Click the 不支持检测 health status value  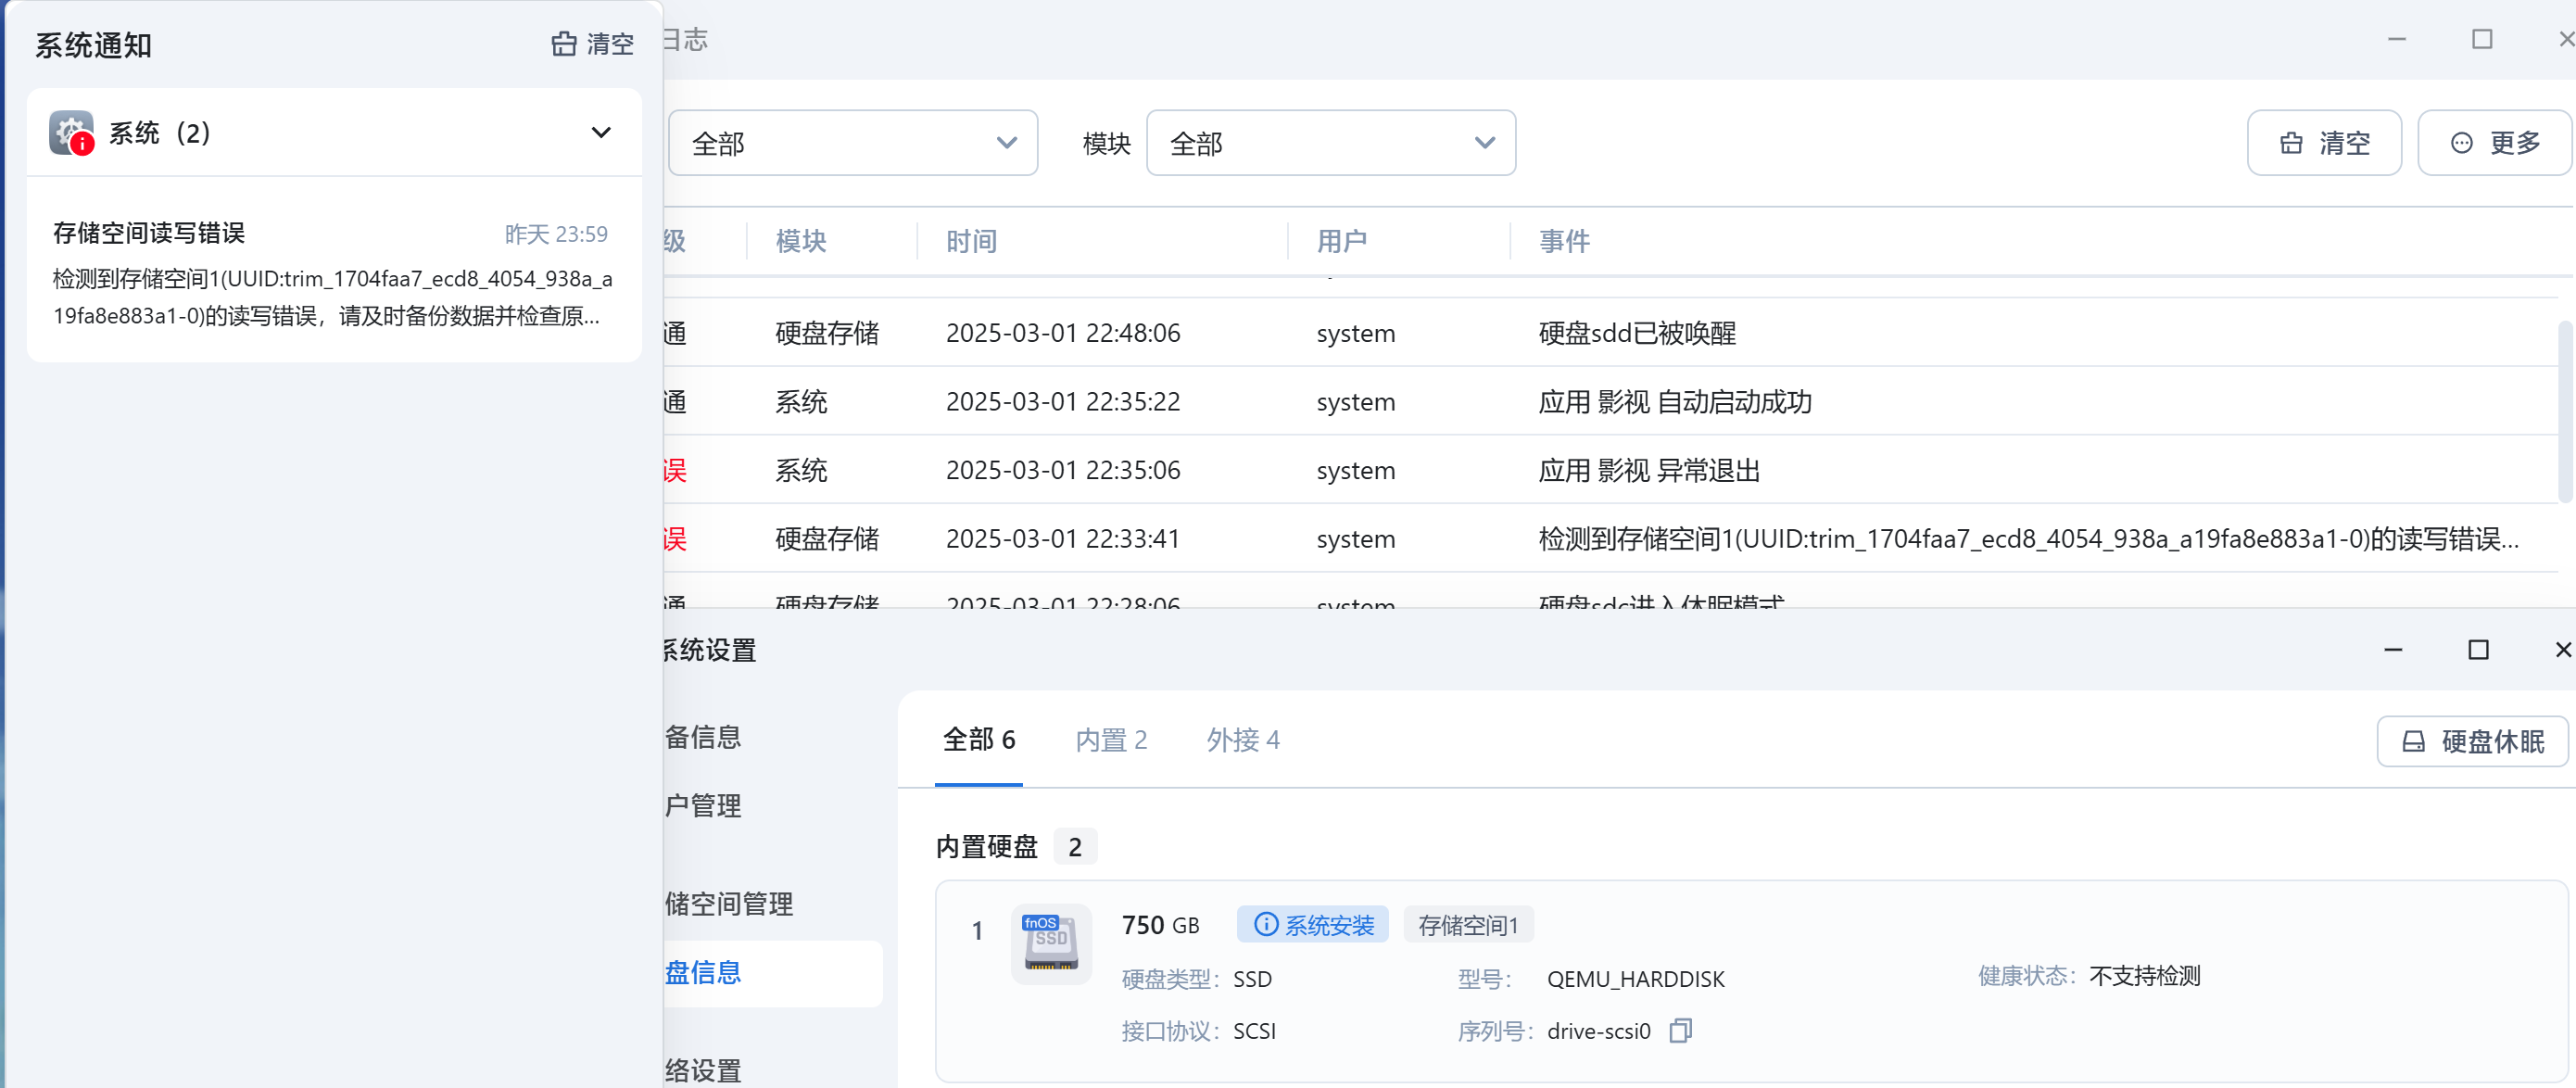(2144, 976)
